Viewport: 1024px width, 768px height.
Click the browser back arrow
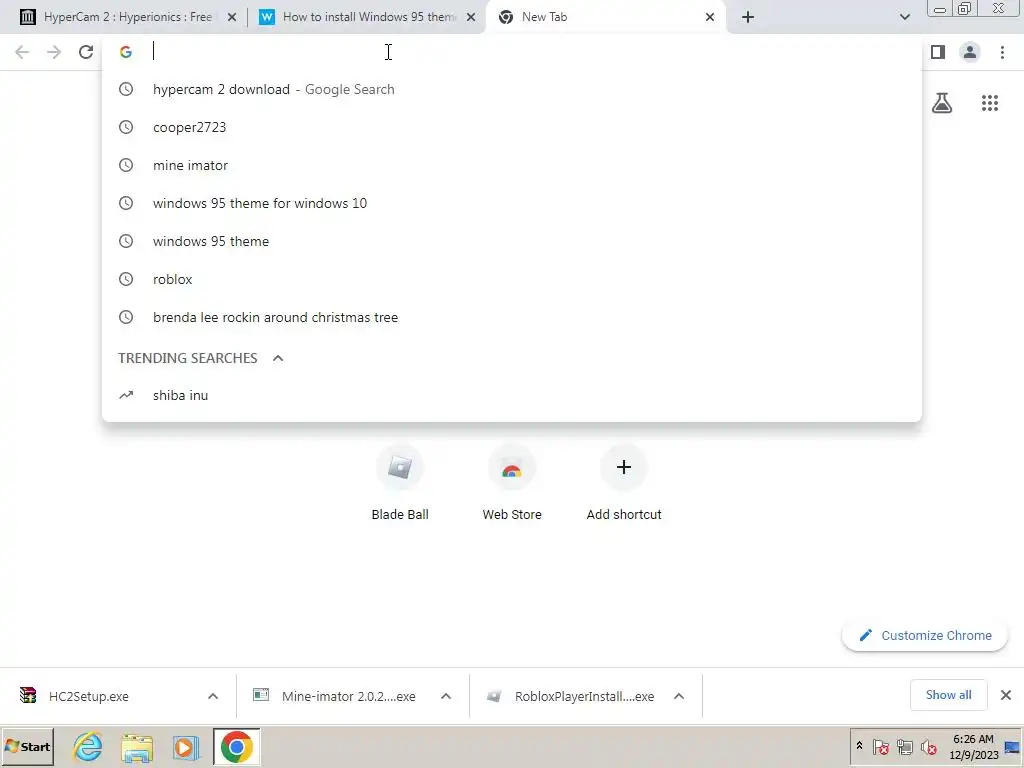[x=22, y=52]
